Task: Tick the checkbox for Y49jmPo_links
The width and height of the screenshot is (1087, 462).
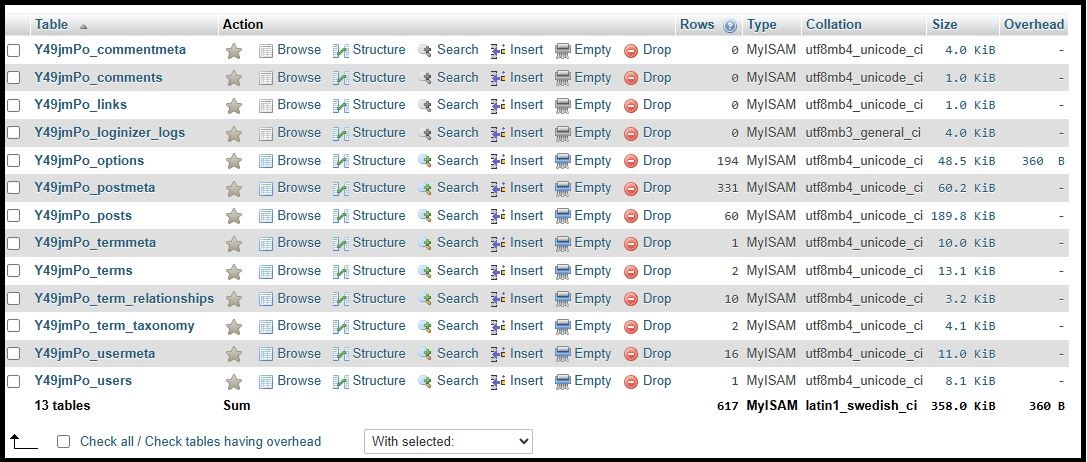Action: point(14,105)
